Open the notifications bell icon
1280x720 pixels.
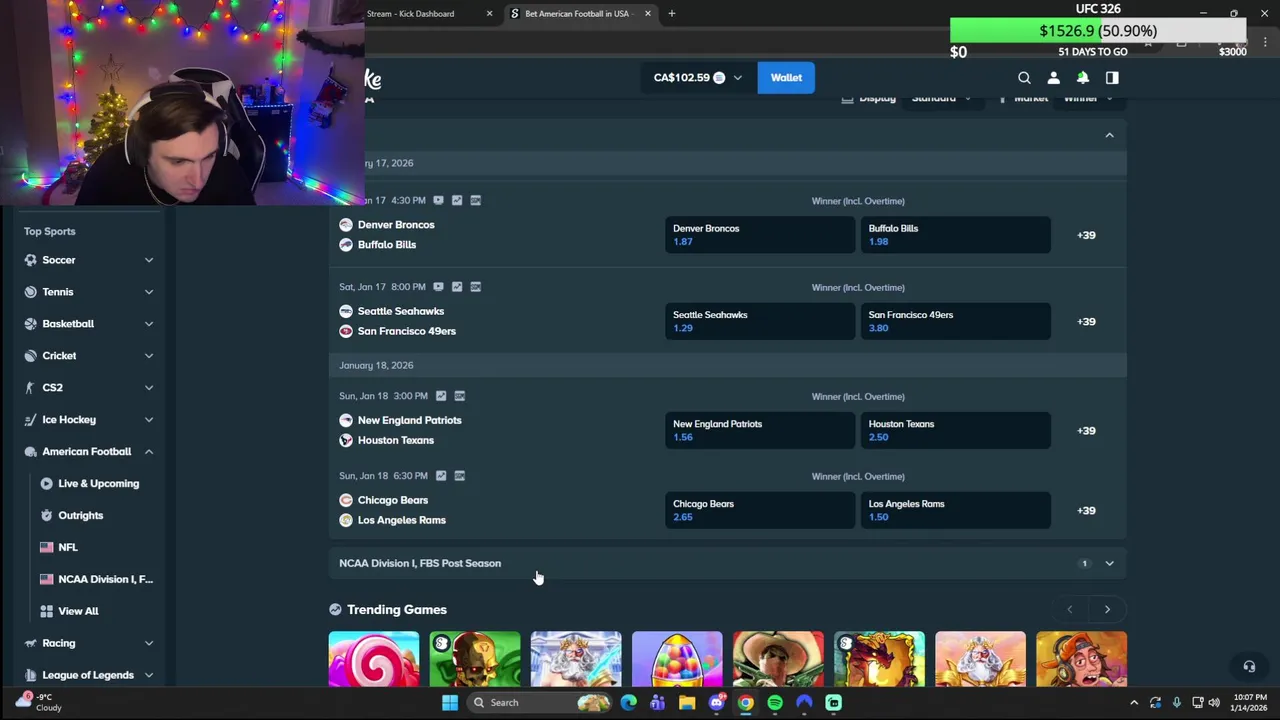(x=1082, y=78)
